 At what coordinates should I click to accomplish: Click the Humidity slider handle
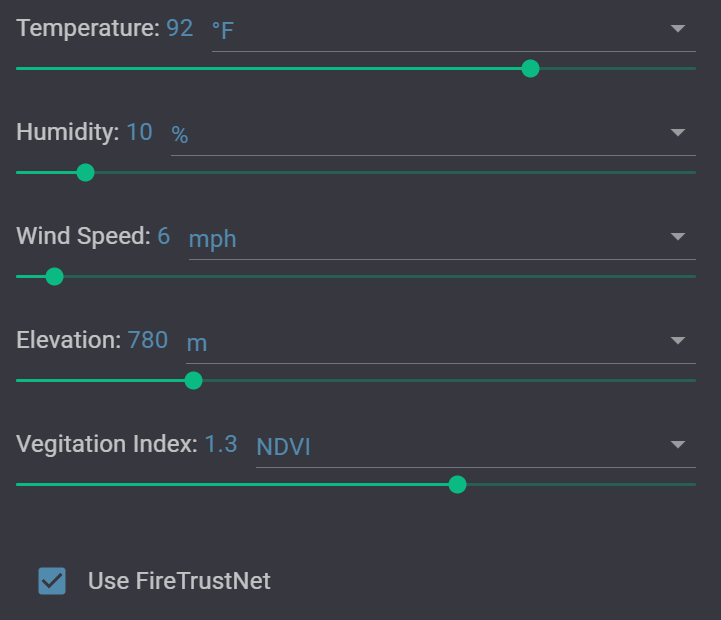pos(86,172)
